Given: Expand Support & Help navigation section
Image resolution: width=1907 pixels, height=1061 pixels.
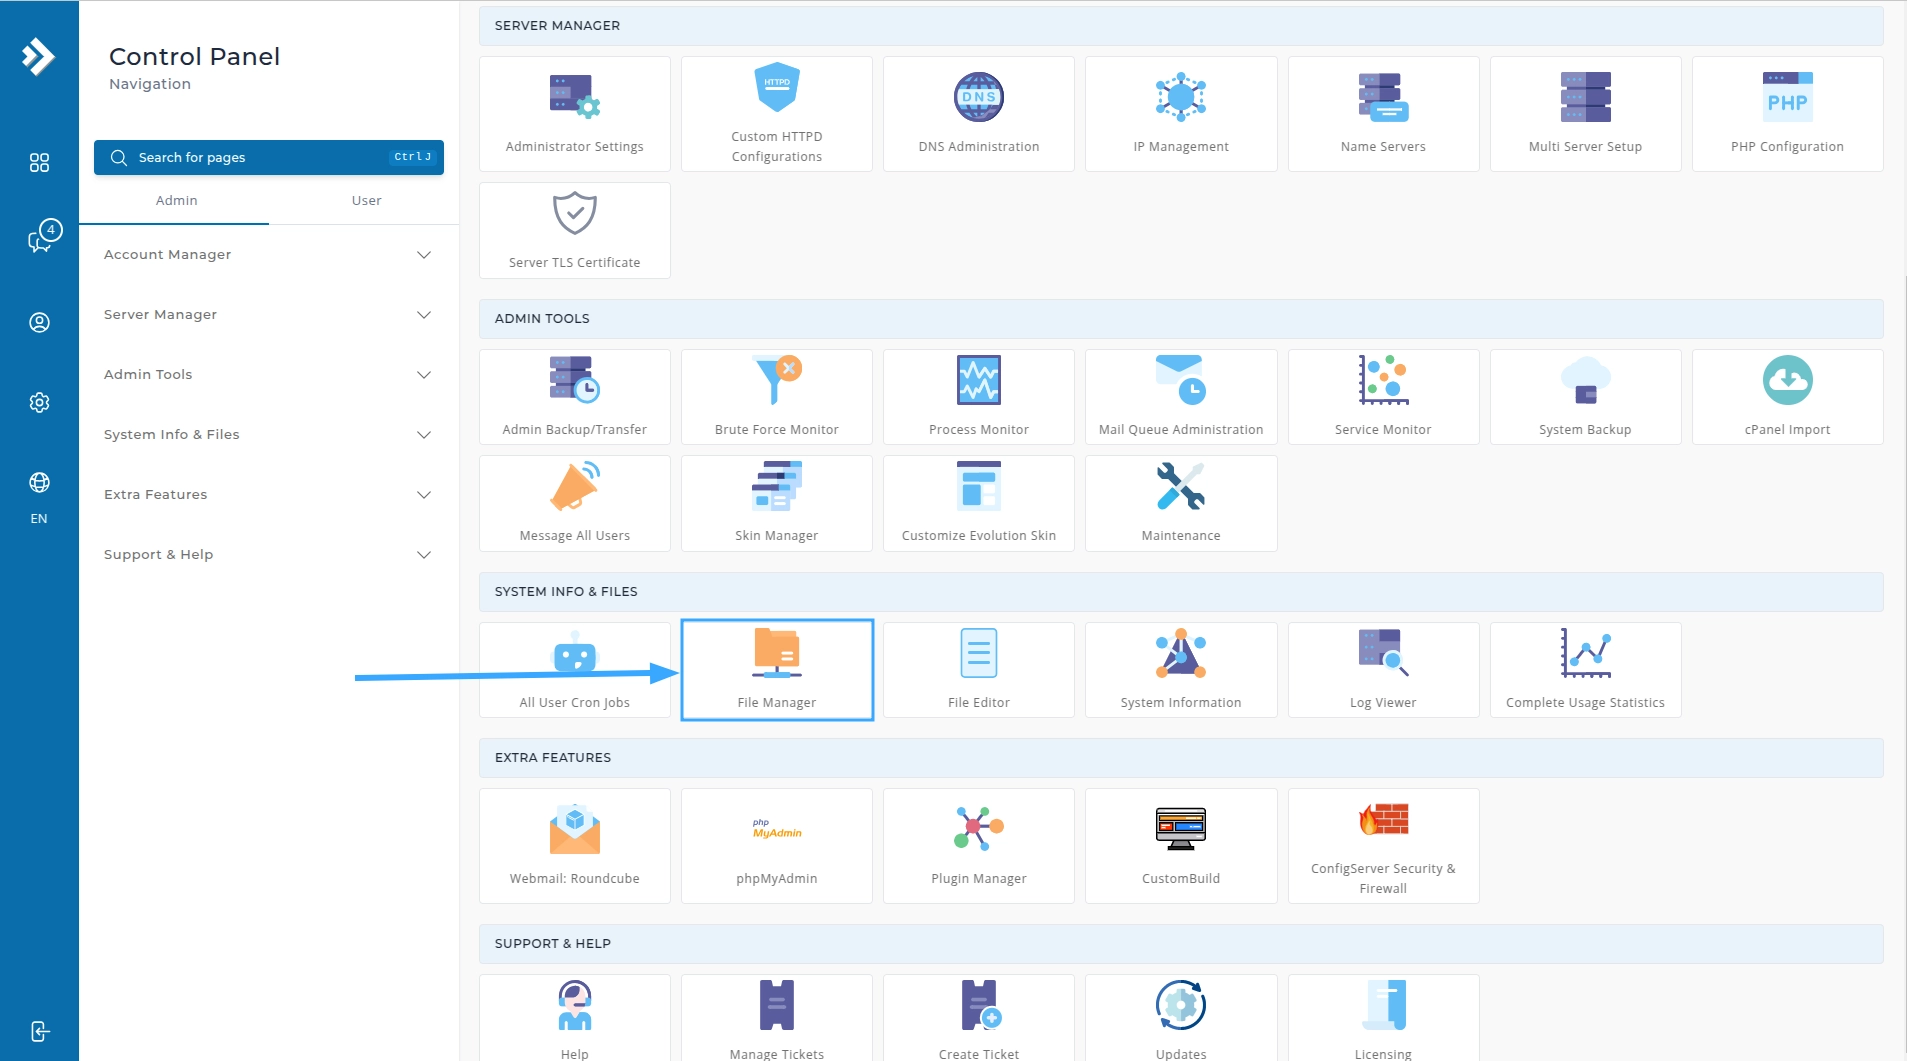Looking at the screenshot, I should 268,554.
